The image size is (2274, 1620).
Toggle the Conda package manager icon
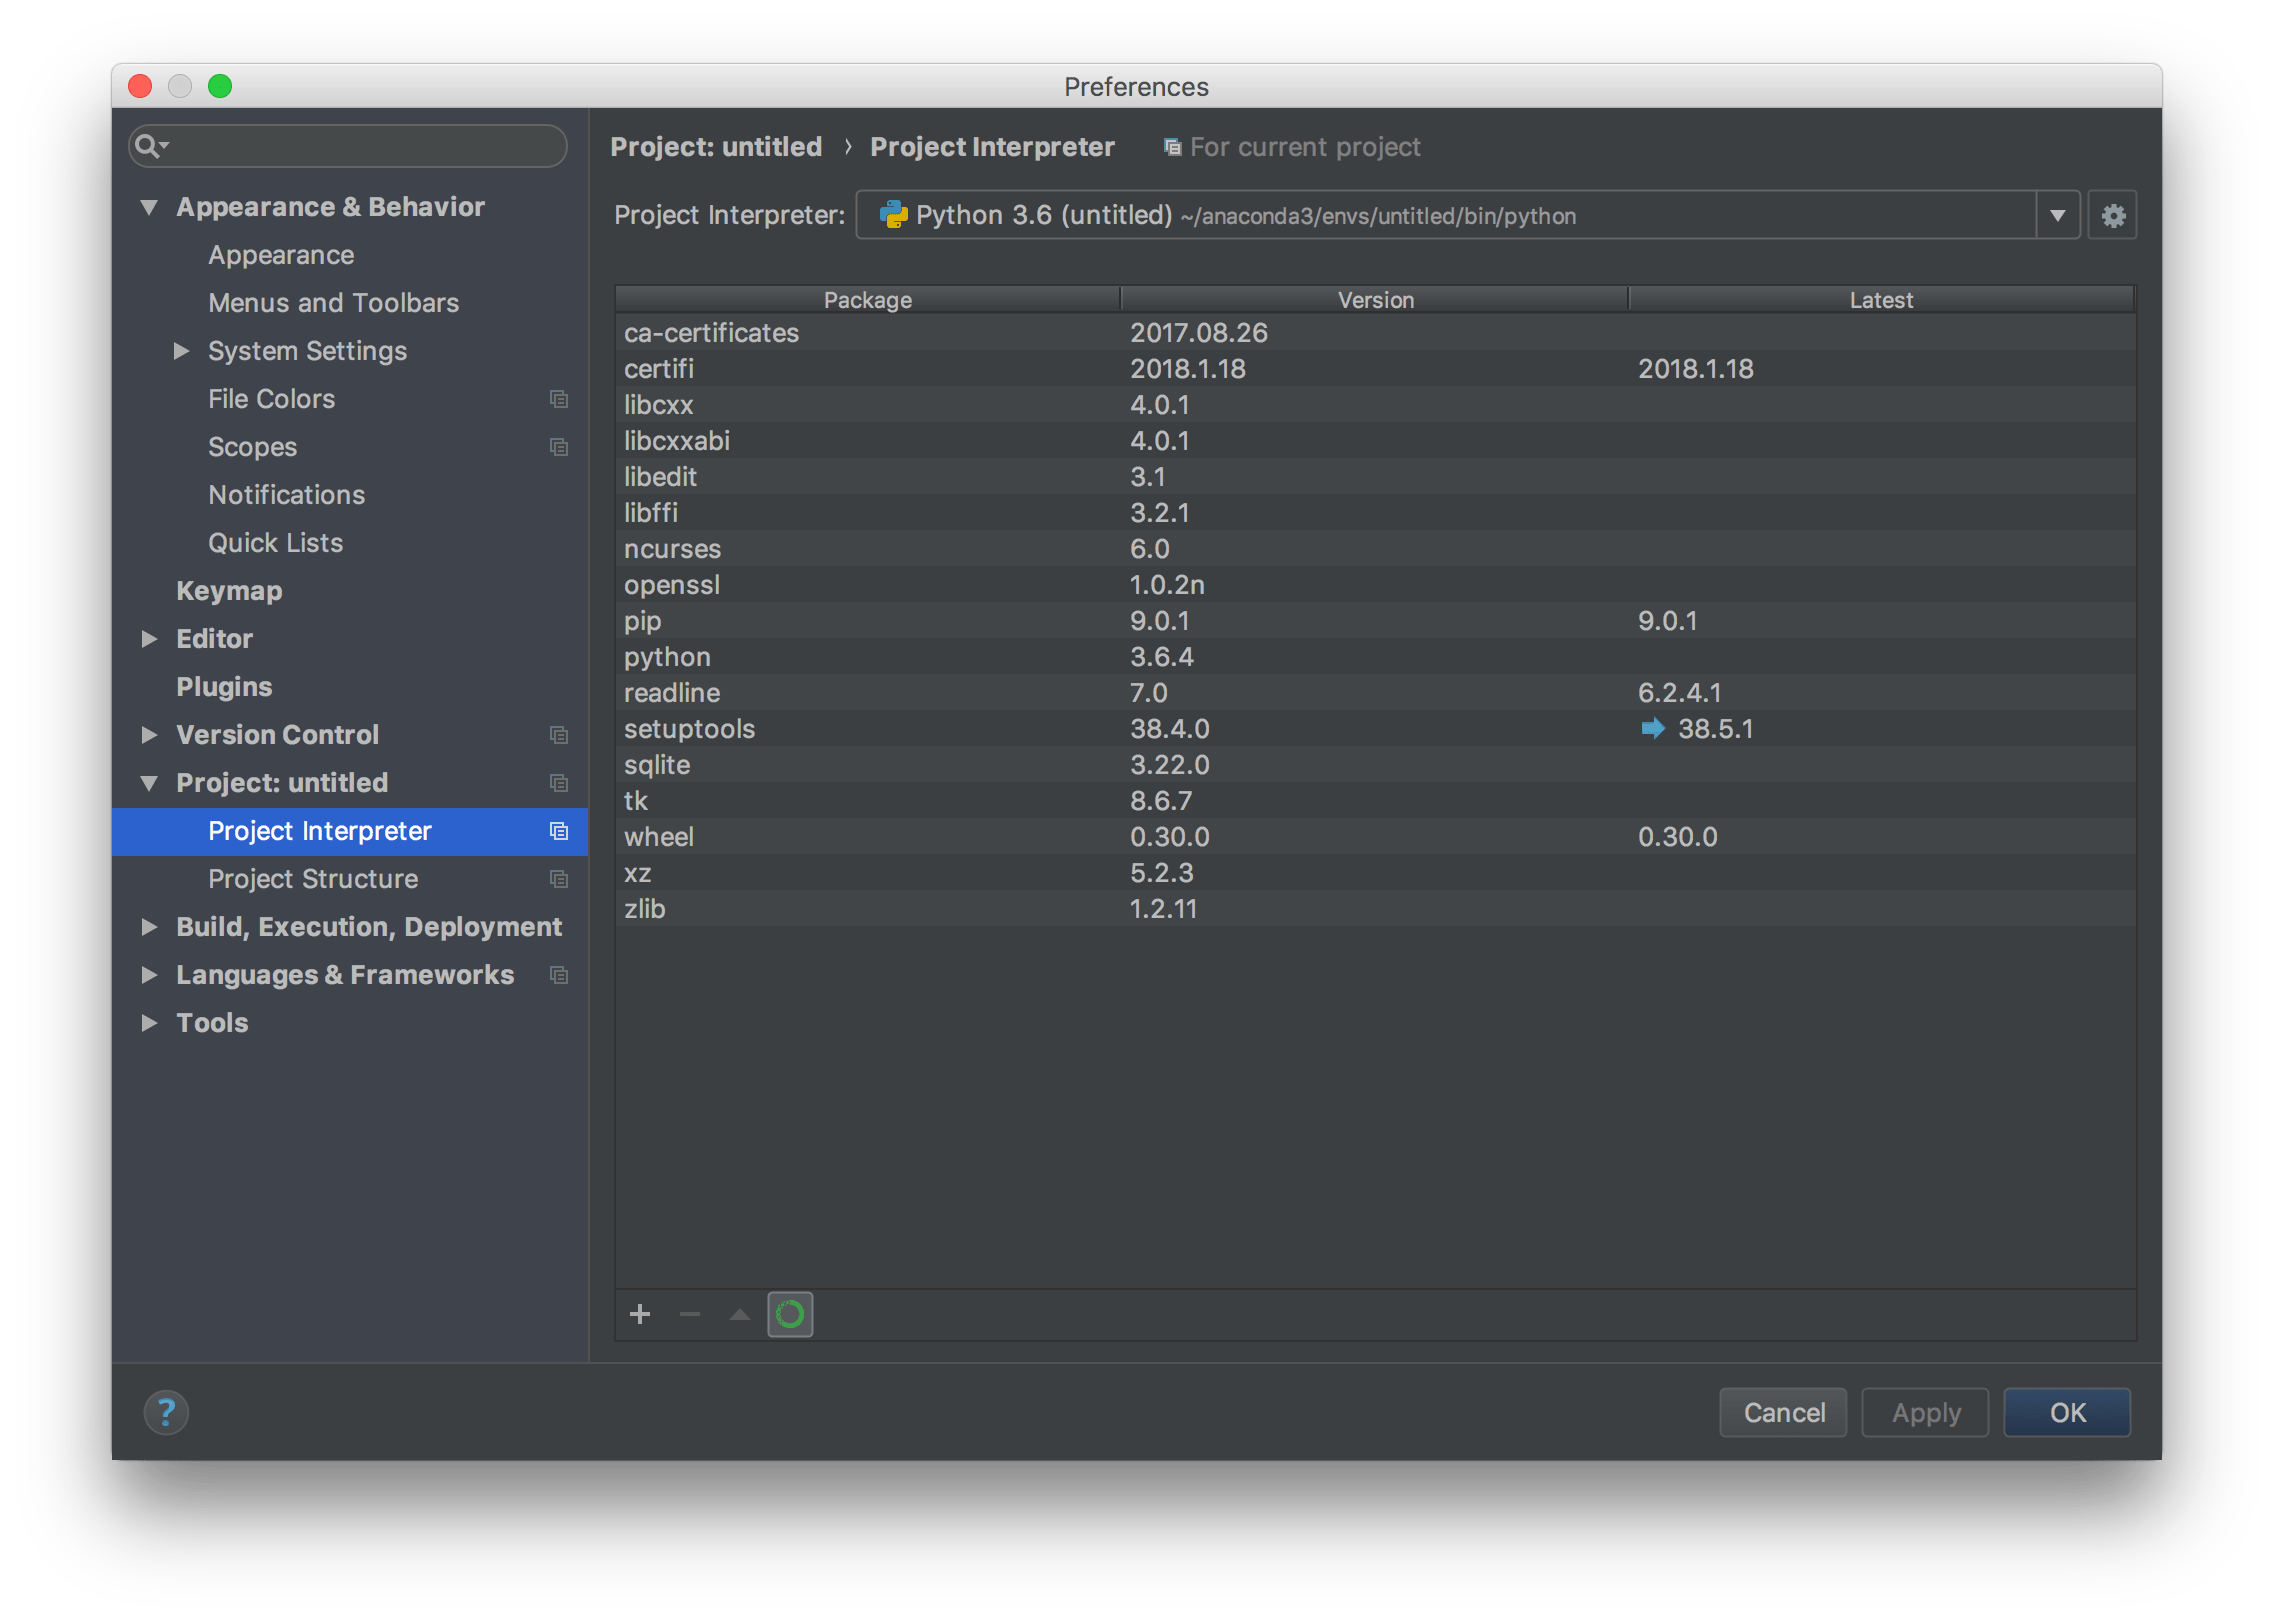coord(789,1314)
